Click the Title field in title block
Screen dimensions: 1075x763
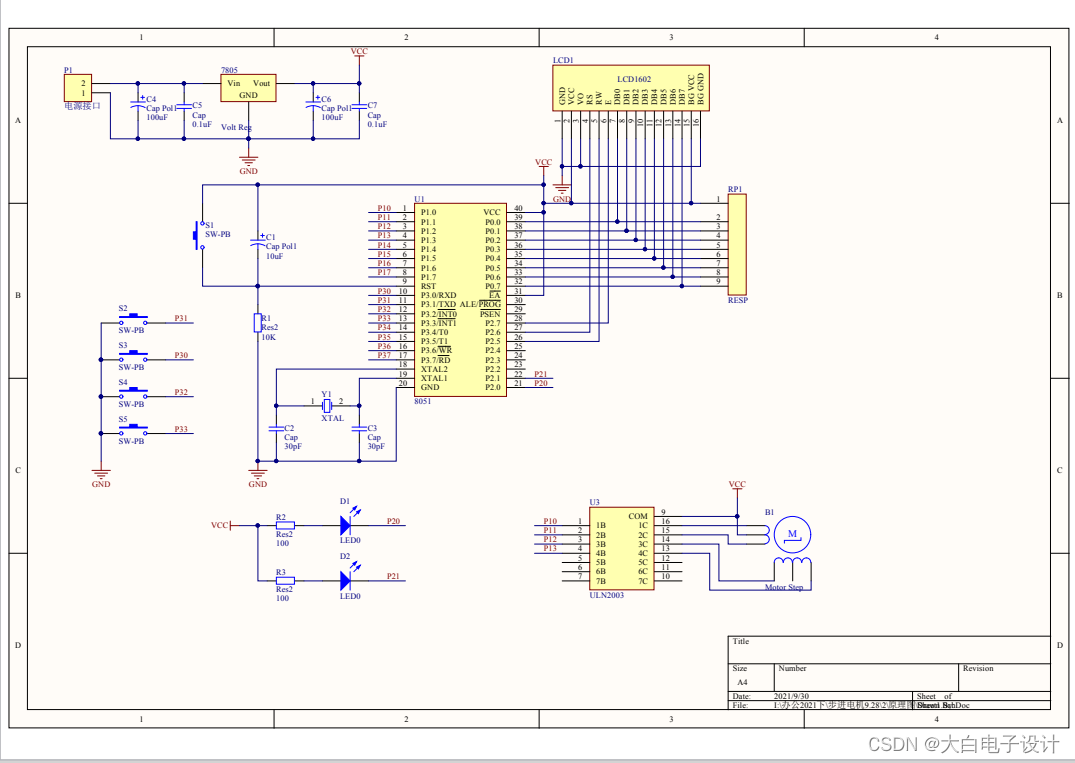pos(889,650)
